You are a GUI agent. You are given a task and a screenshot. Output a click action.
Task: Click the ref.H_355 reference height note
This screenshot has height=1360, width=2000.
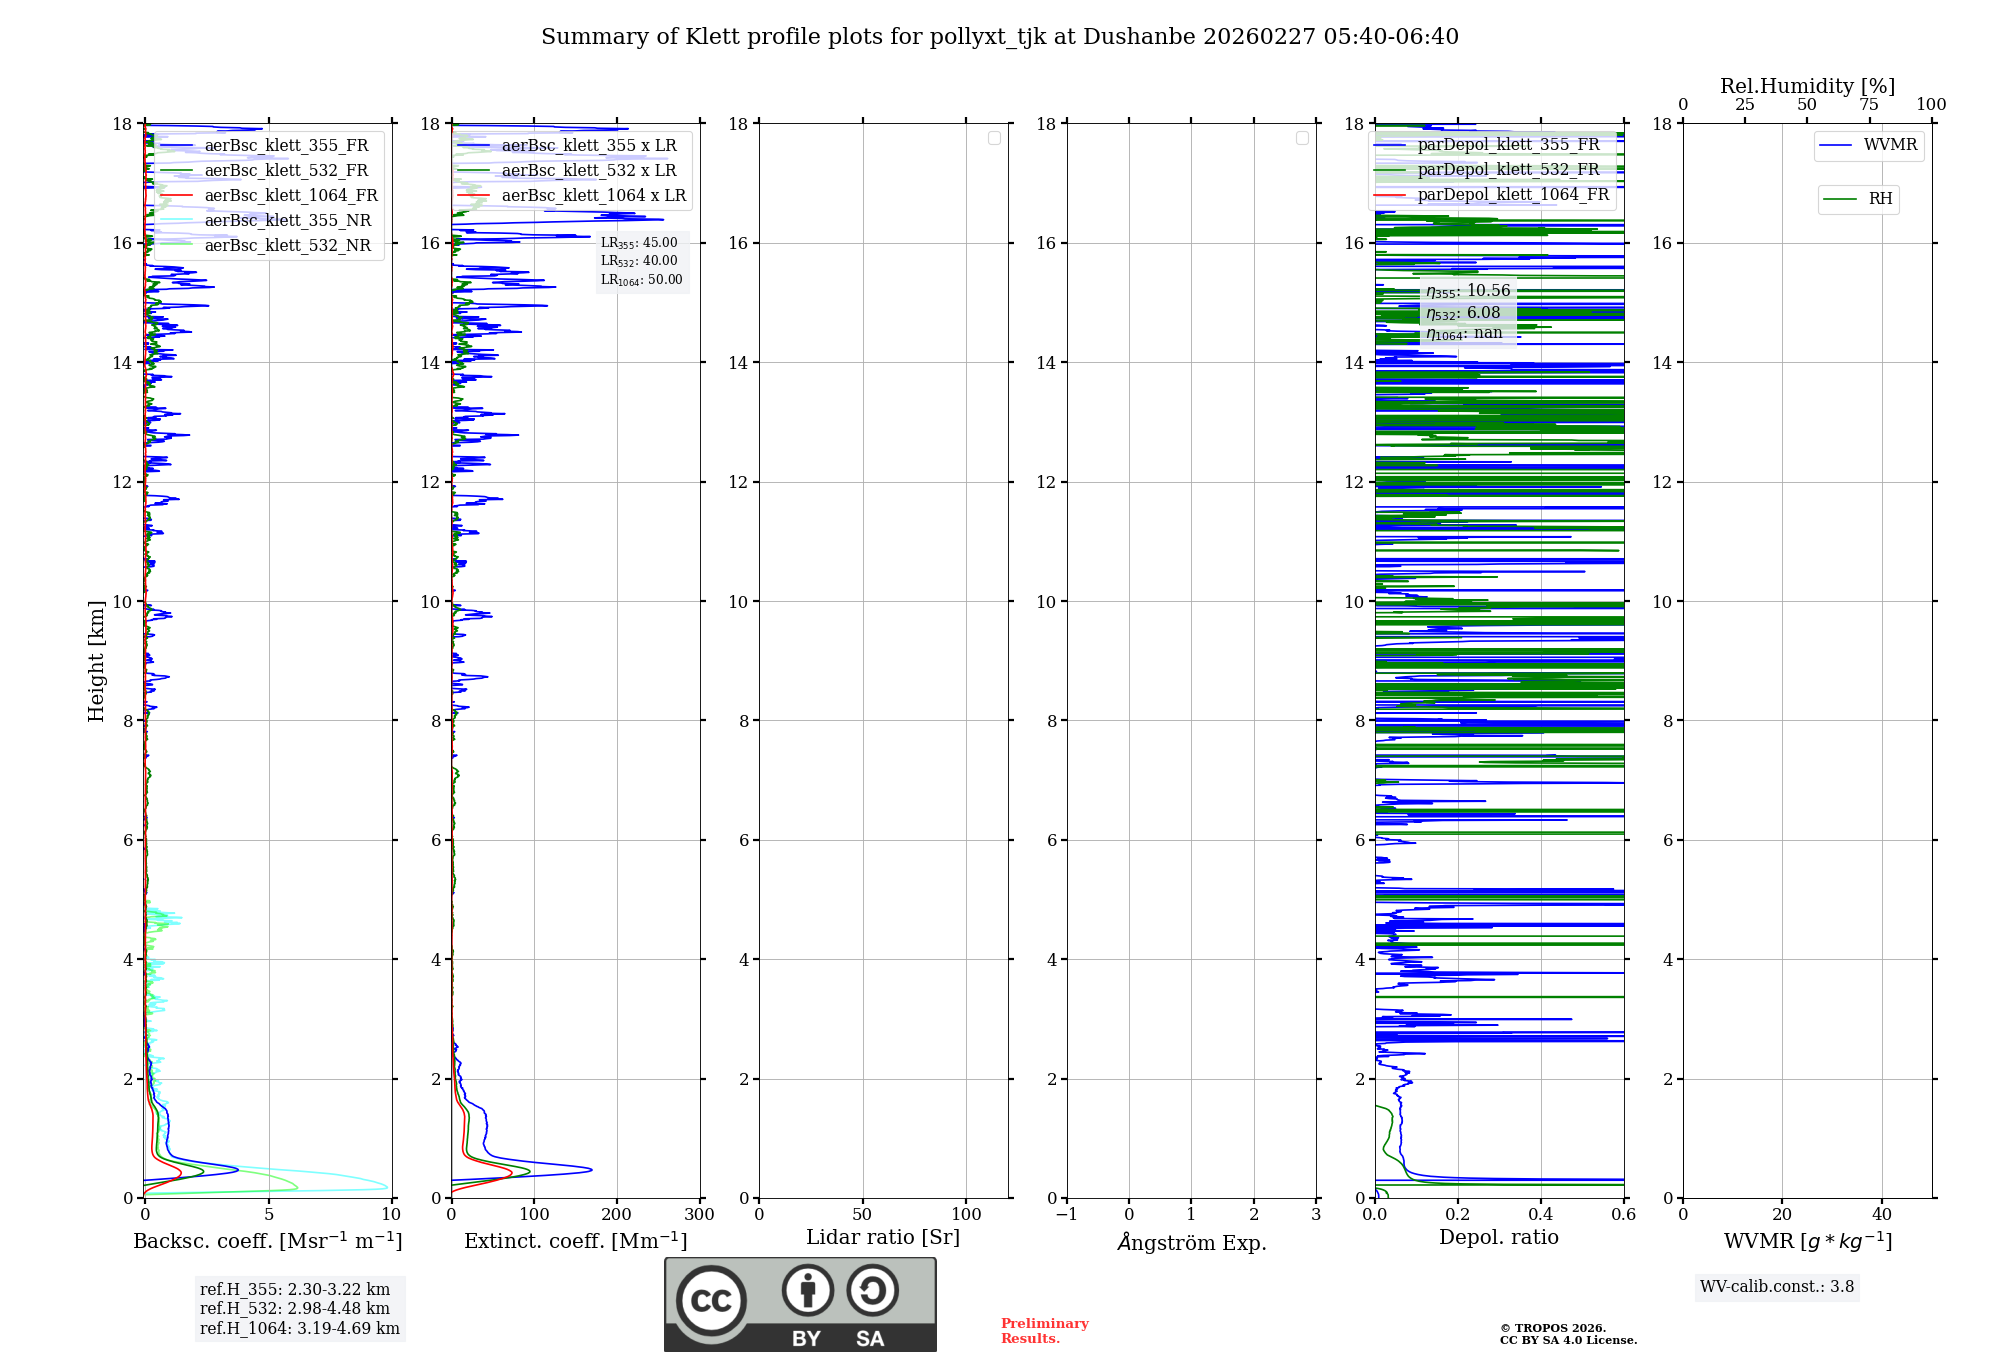[x=295, y=1290]
